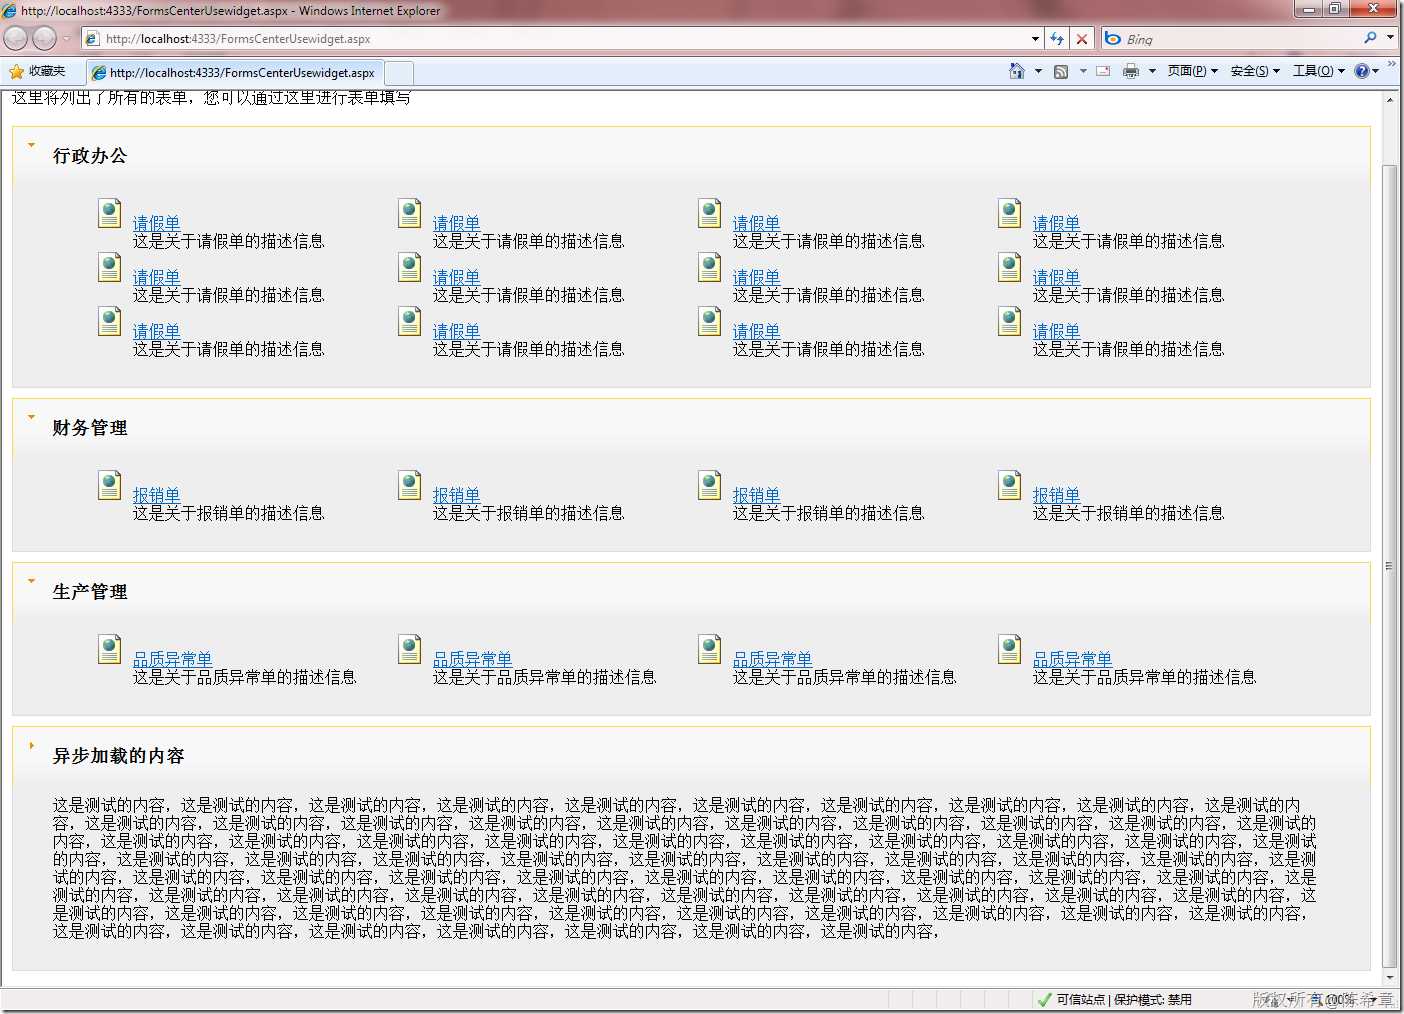The width and height of the screenshot is (1404, 1014).
Task: Open the third 报销单 link under 财务管理
Action: (x=756, y=495)
